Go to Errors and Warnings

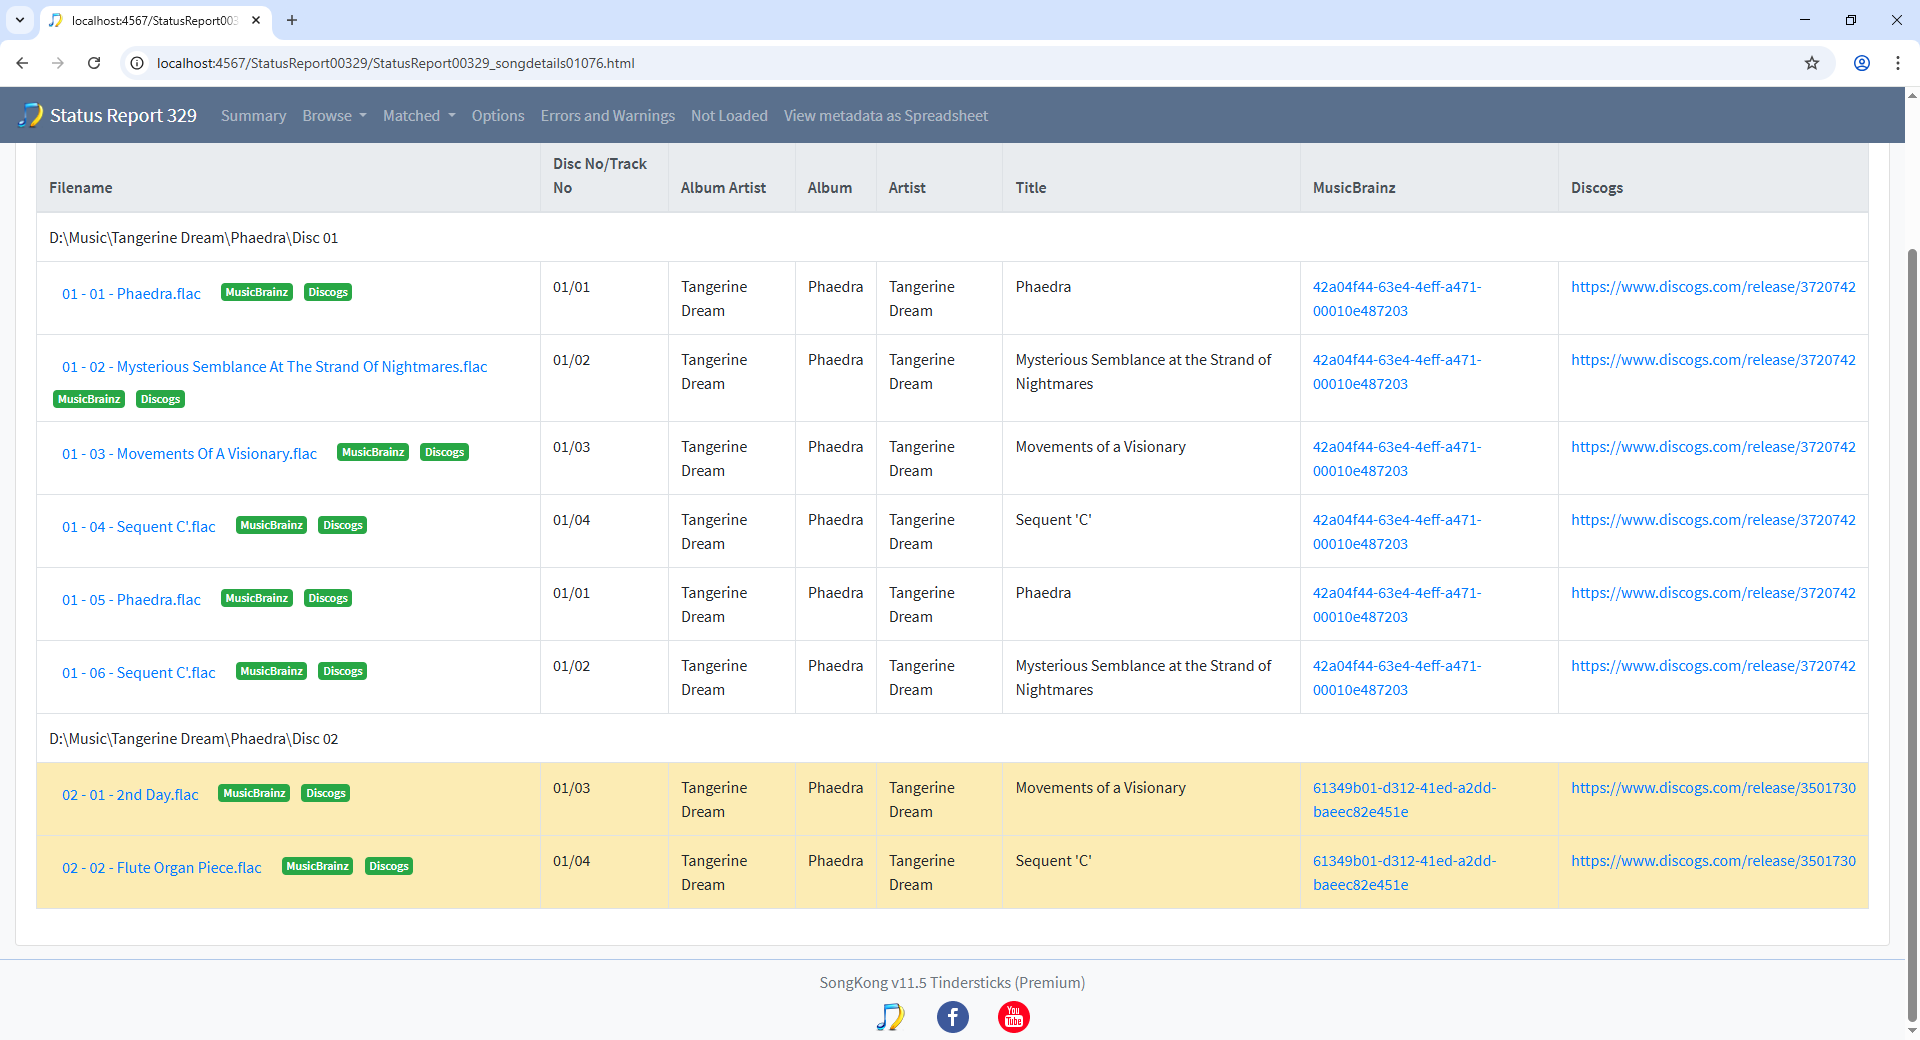point(608,115)
